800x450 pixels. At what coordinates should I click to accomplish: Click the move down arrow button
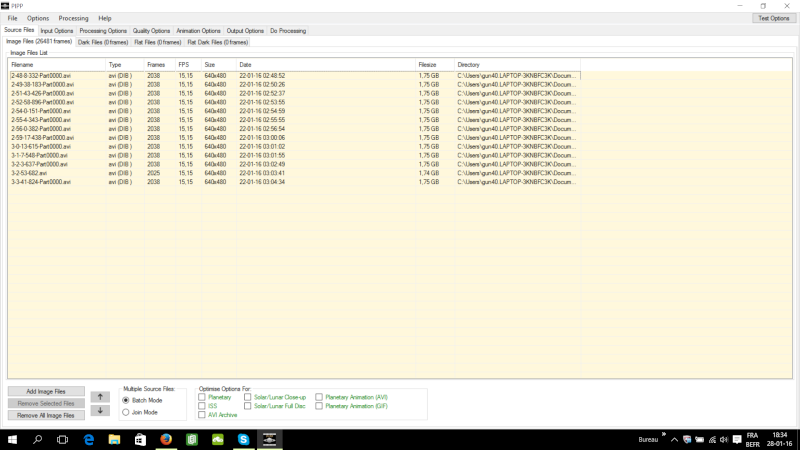click(x=100, y=410)
